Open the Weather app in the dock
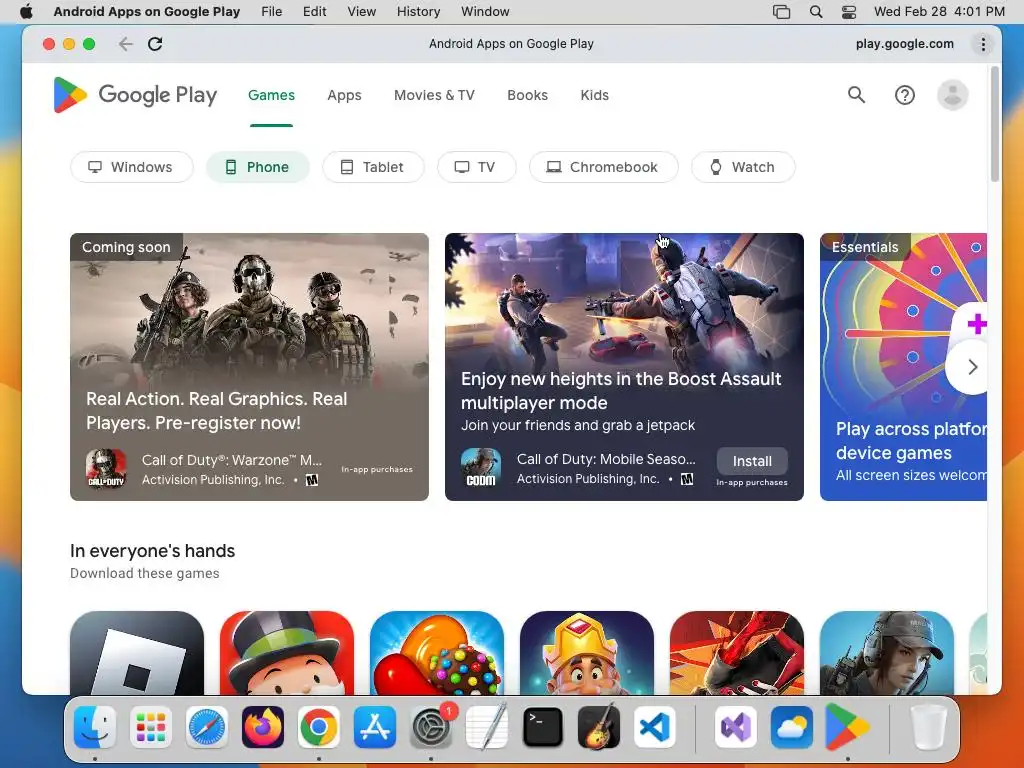 point(792,727)
